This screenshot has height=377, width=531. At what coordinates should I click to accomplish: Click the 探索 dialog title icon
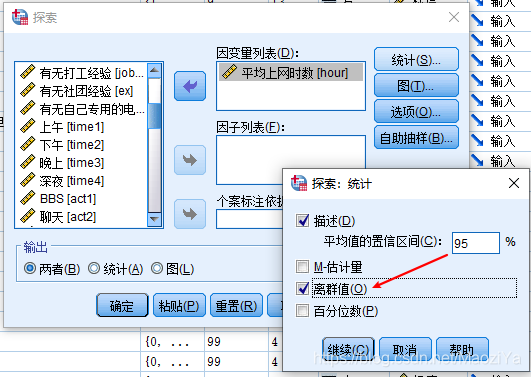tap(20, 17)
